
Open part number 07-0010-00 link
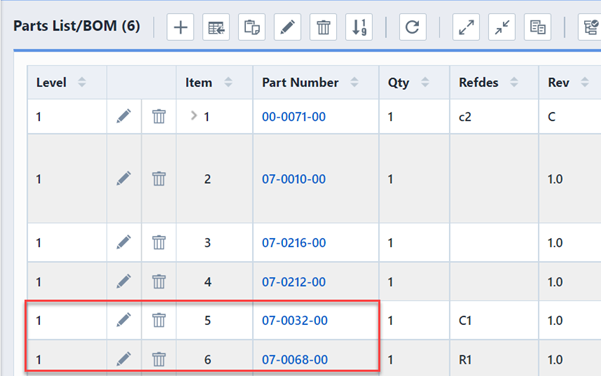point(294,179)
